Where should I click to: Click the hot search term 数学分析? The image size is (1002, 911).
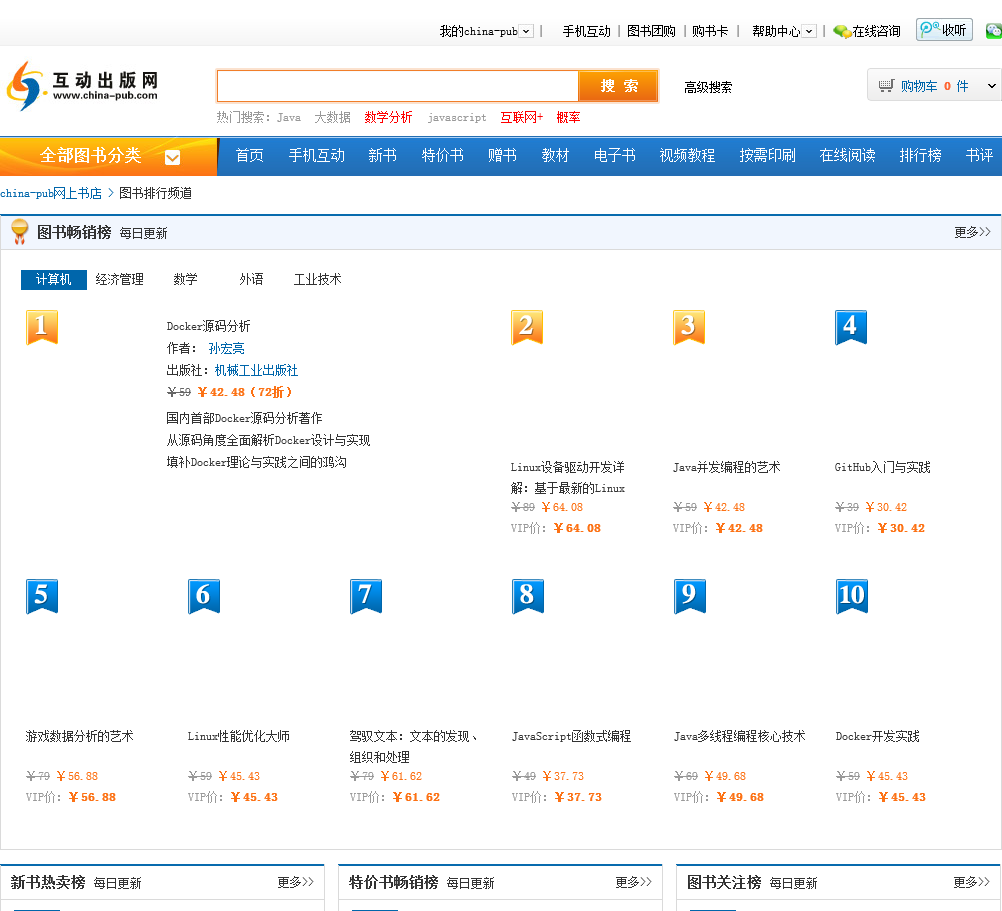(x=389, y=118)
